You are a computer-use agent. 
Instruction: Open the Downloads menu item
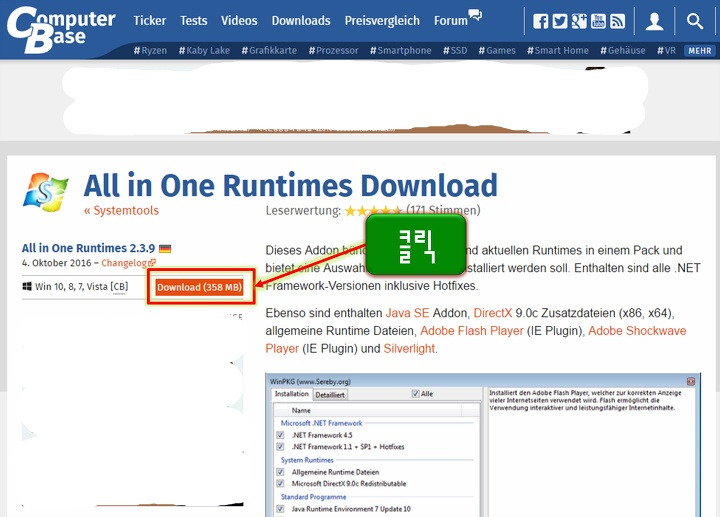click(301, 21)
